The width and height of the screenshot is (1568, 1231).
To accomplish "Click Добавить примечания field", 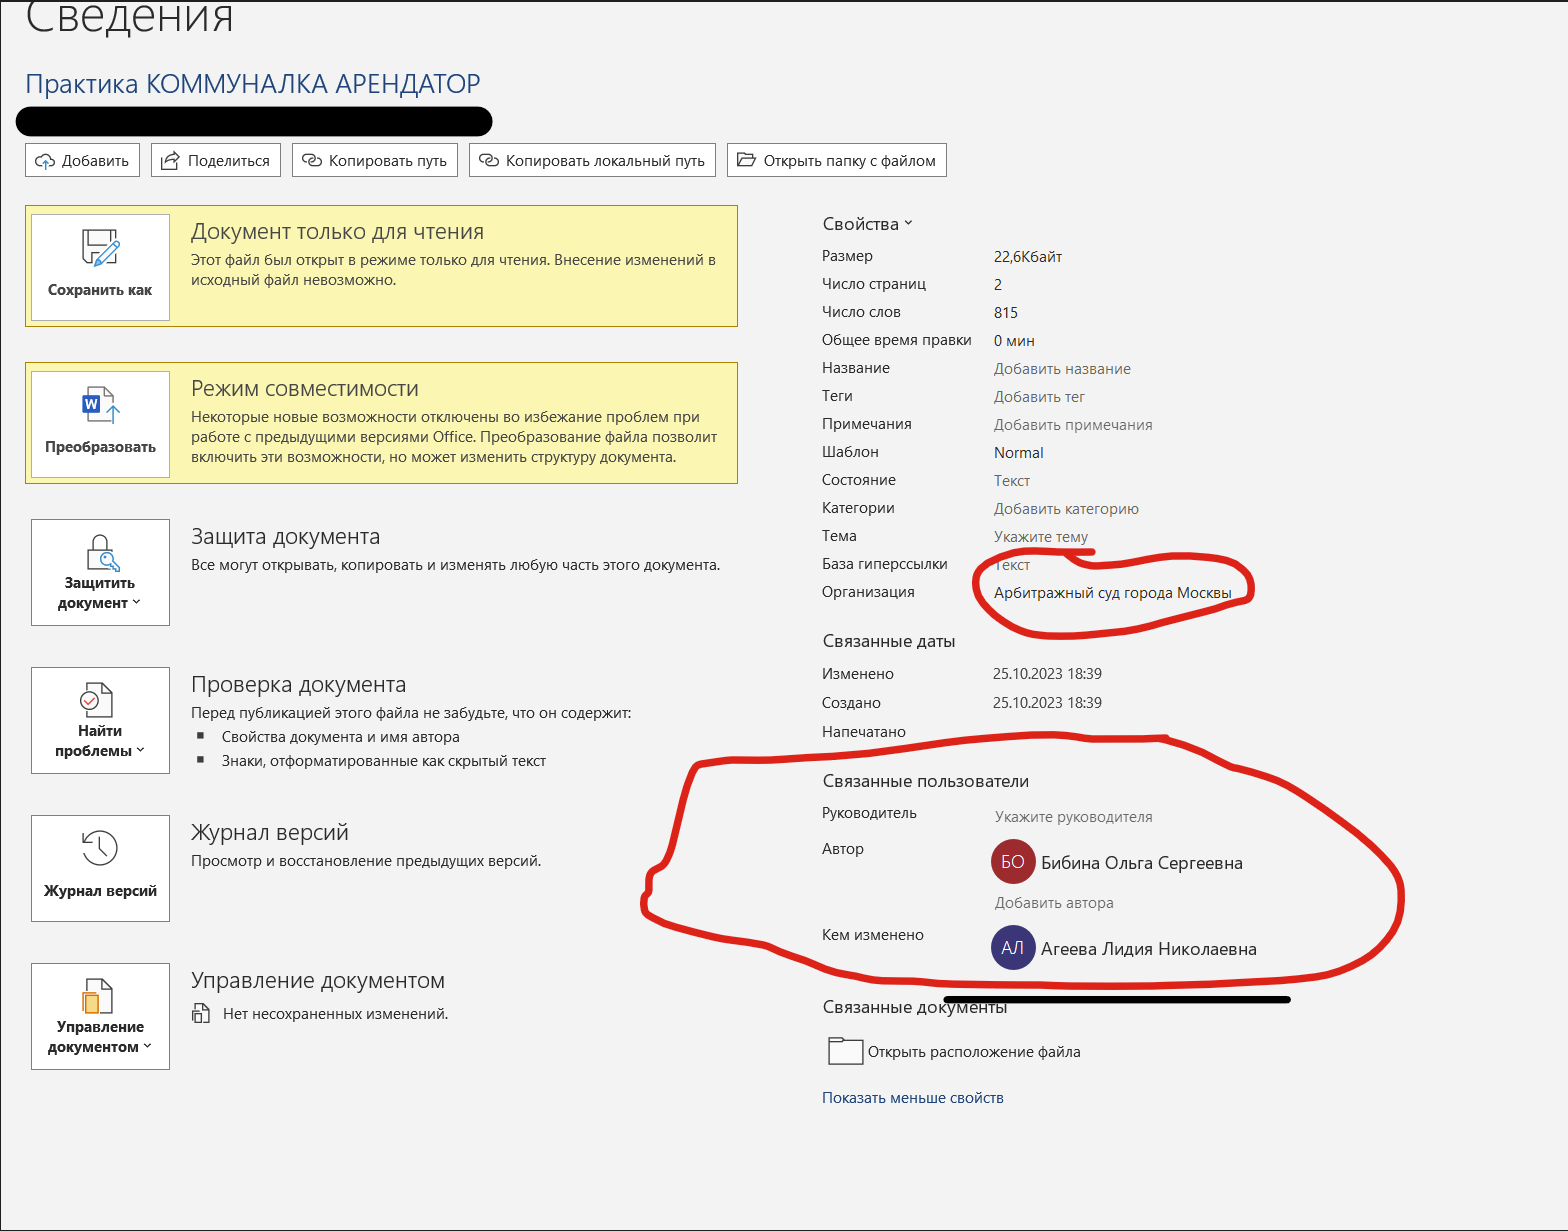I will pos(1073,425).
